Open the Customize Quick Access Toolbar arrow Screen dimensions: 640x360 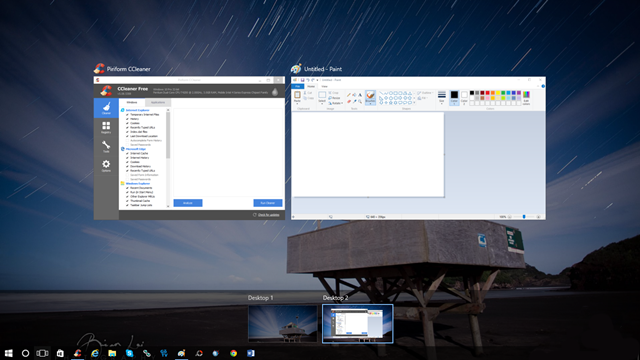click(x=318, y=80)
